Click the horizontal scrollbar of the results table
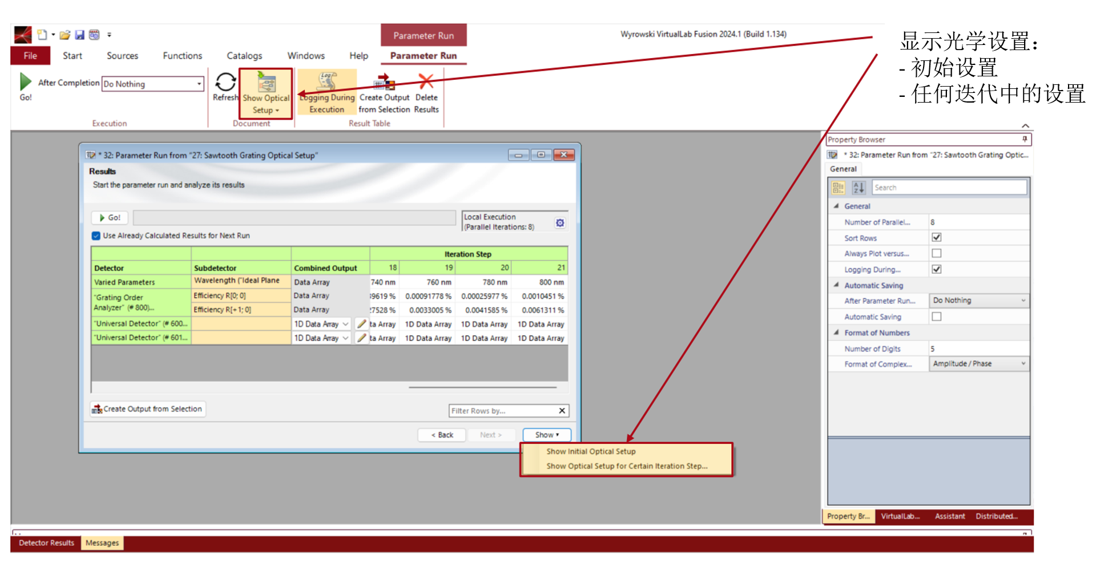Screen dimensions: 1094x563 482,386
